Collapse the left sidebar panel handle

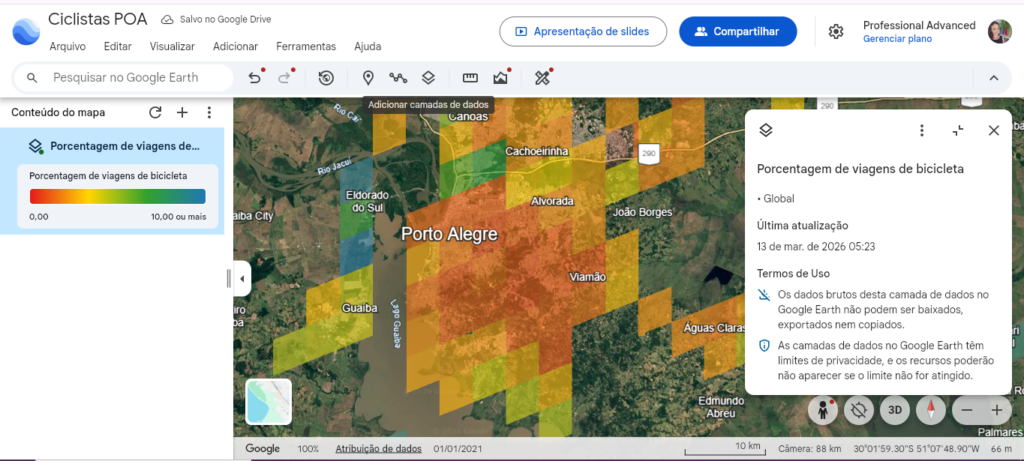click(229, 279)
